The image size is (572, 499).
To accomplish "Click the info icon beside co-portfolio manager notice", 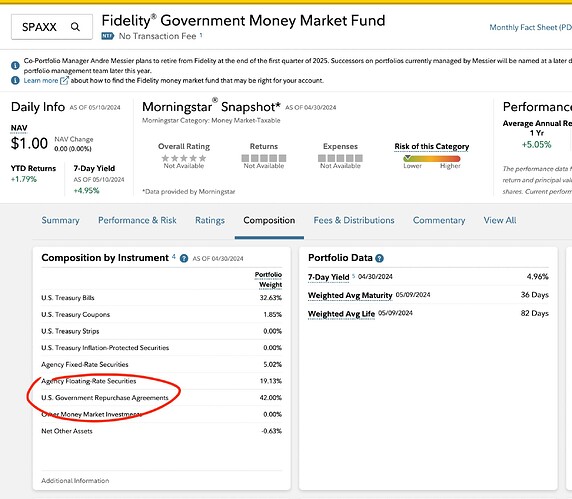I will click(15, 65).
